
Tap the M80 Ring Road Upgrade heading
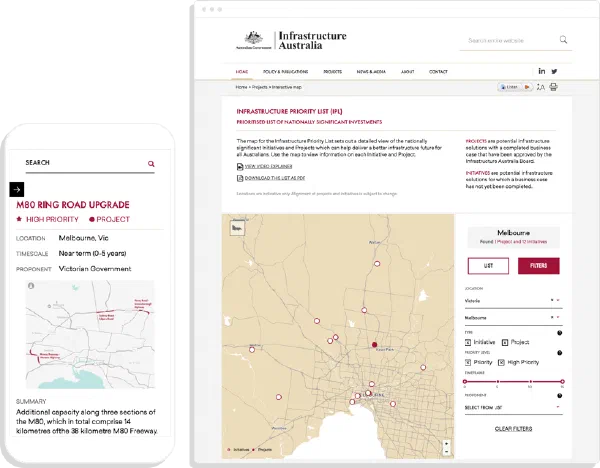pyautogui.click(x=73, y=205)
